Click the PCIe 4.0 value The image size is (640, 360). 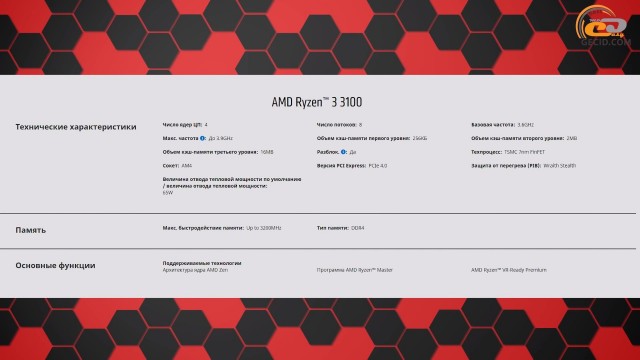click(x=378, y=166)
